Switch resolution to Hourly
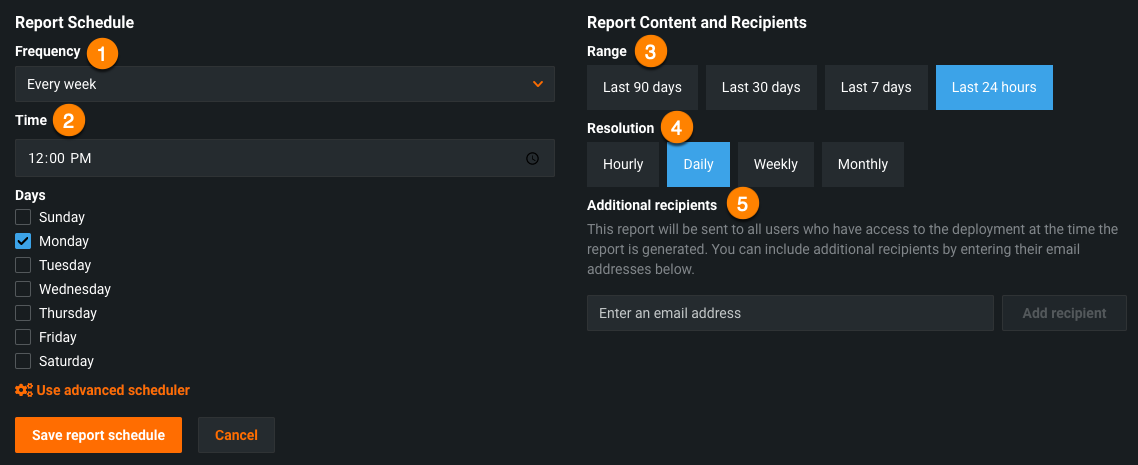The image size is (1138, 465). [x=623, y=164]
